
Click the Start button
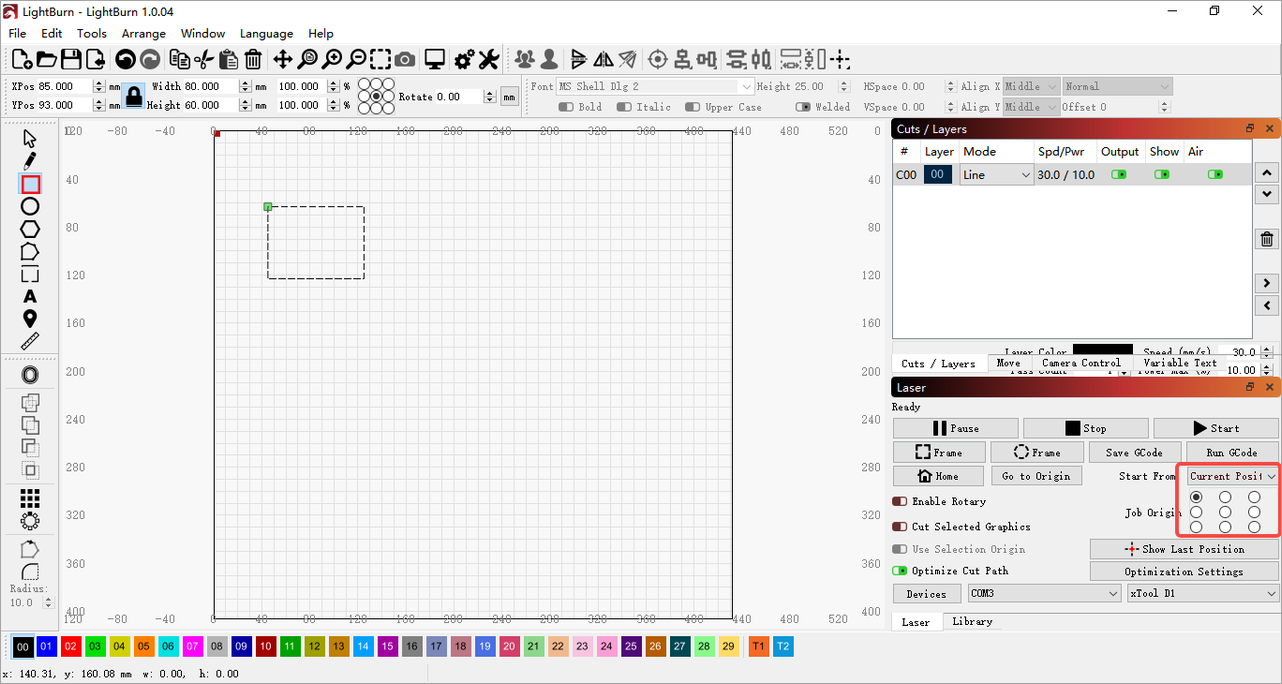[1216, 428]
